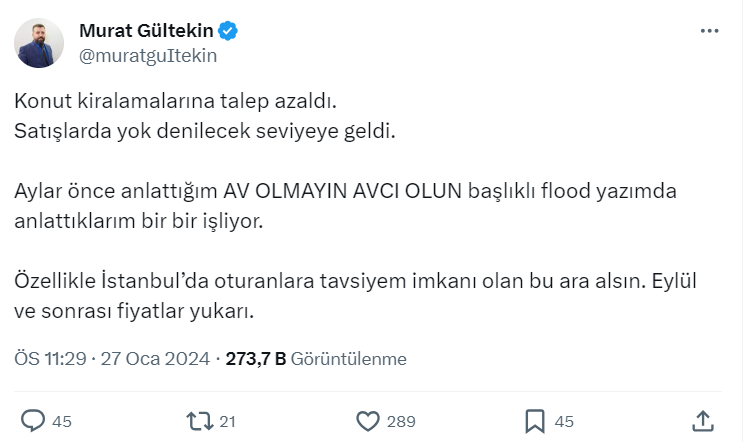Toggle the bookmark icon for this tweet
This screenshot has width=747, height=442.
(535, 421)
